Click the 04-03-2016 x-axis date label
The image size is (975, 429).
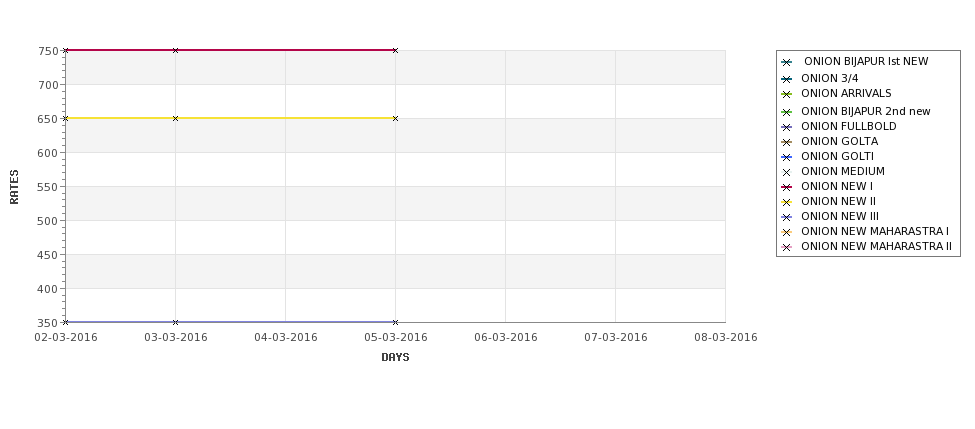[285, 338]
